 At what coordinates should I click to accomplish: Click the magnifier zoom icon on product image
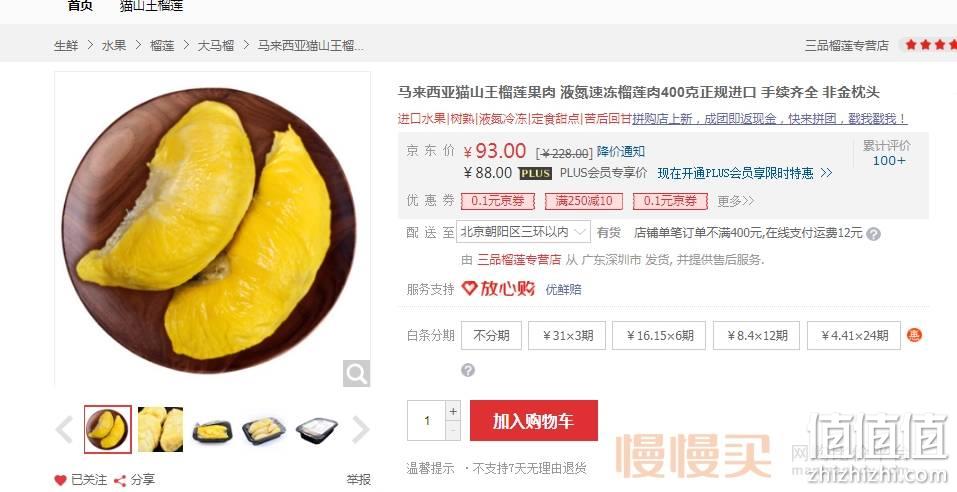356,373
